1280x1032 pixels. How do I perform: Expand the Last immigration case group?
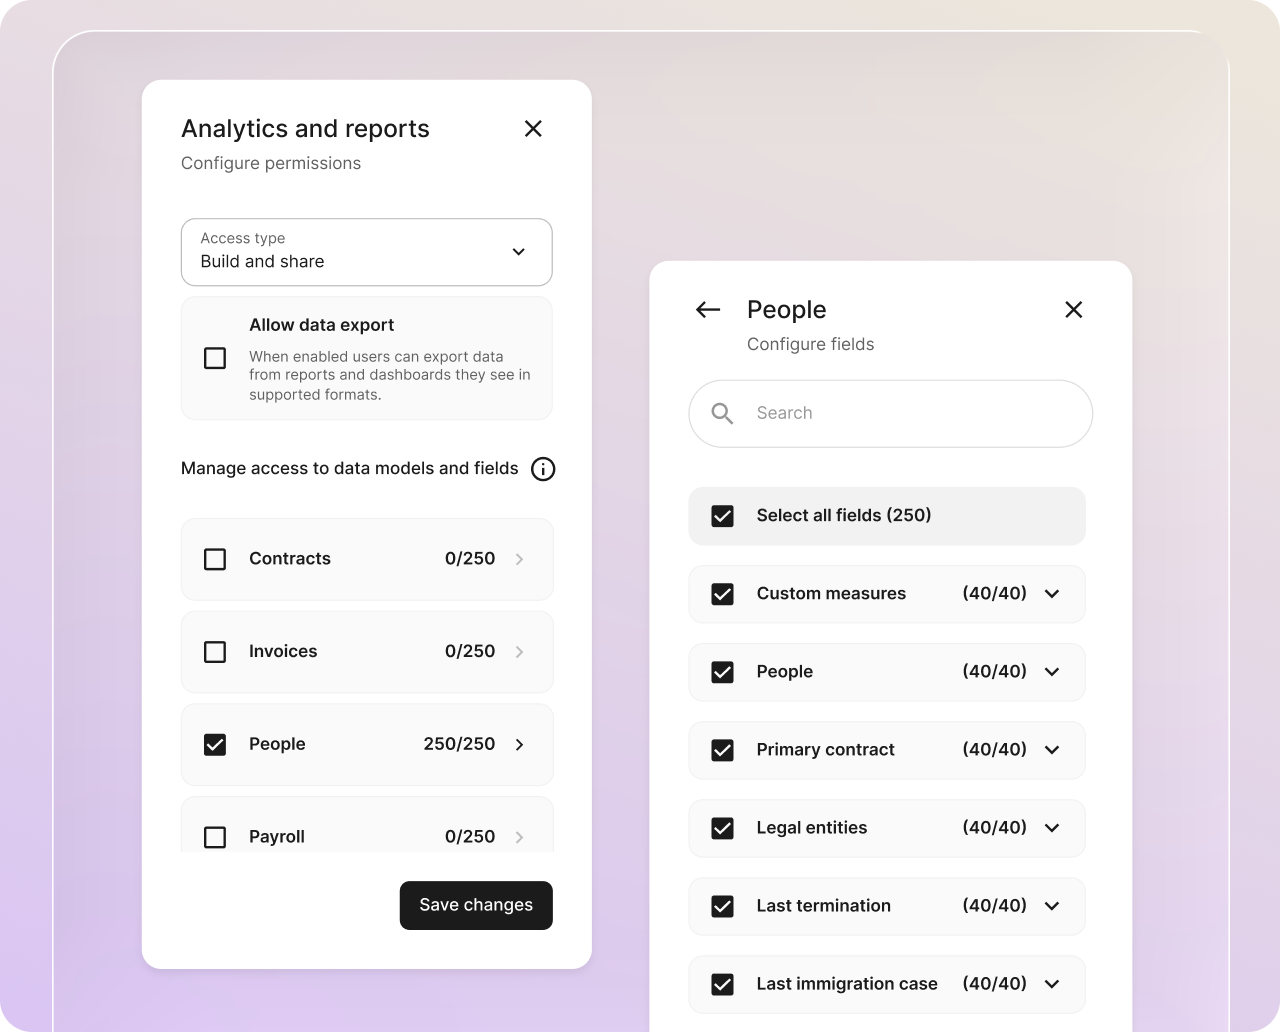1052,984
